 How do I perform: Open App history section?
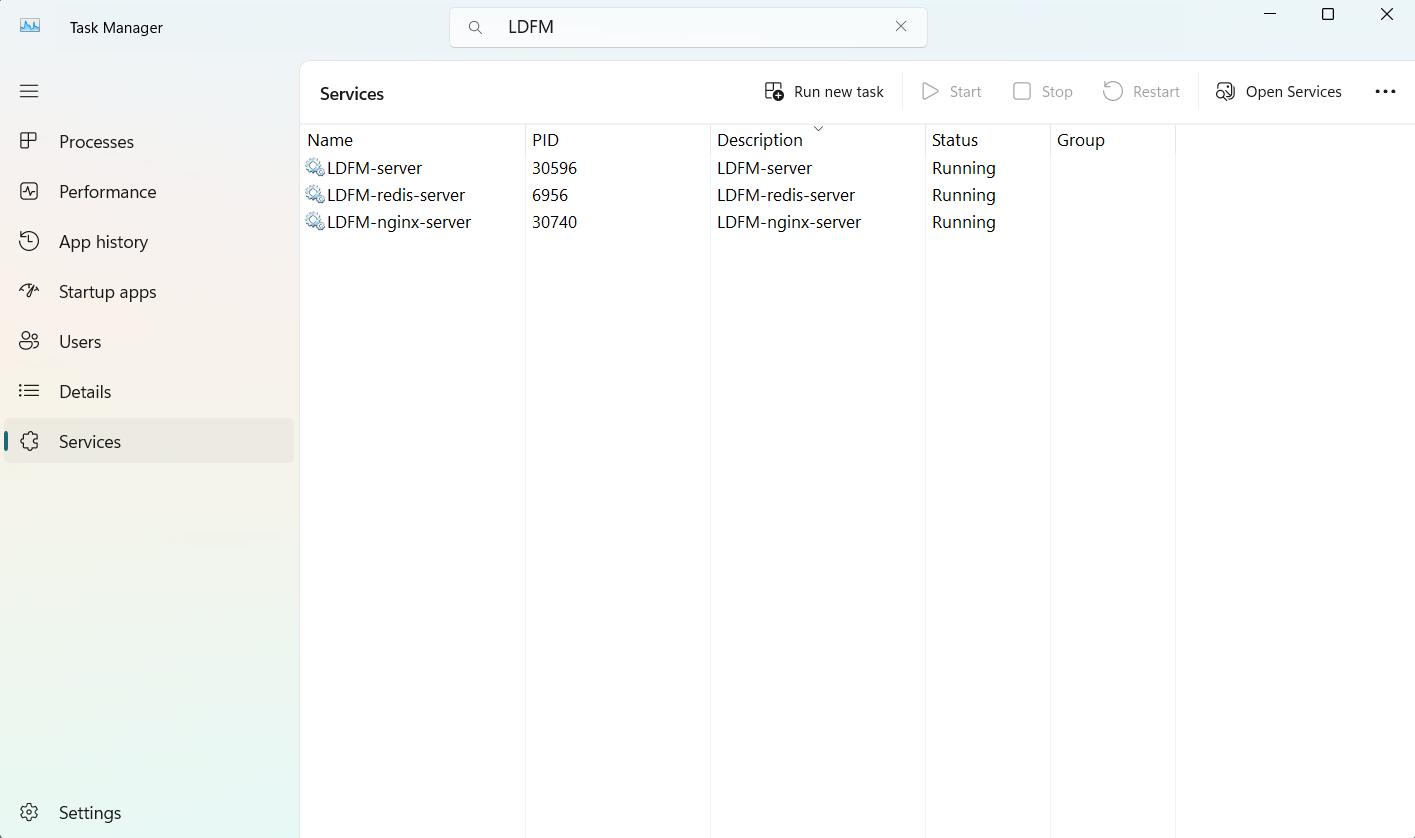(x=103, y=242)
